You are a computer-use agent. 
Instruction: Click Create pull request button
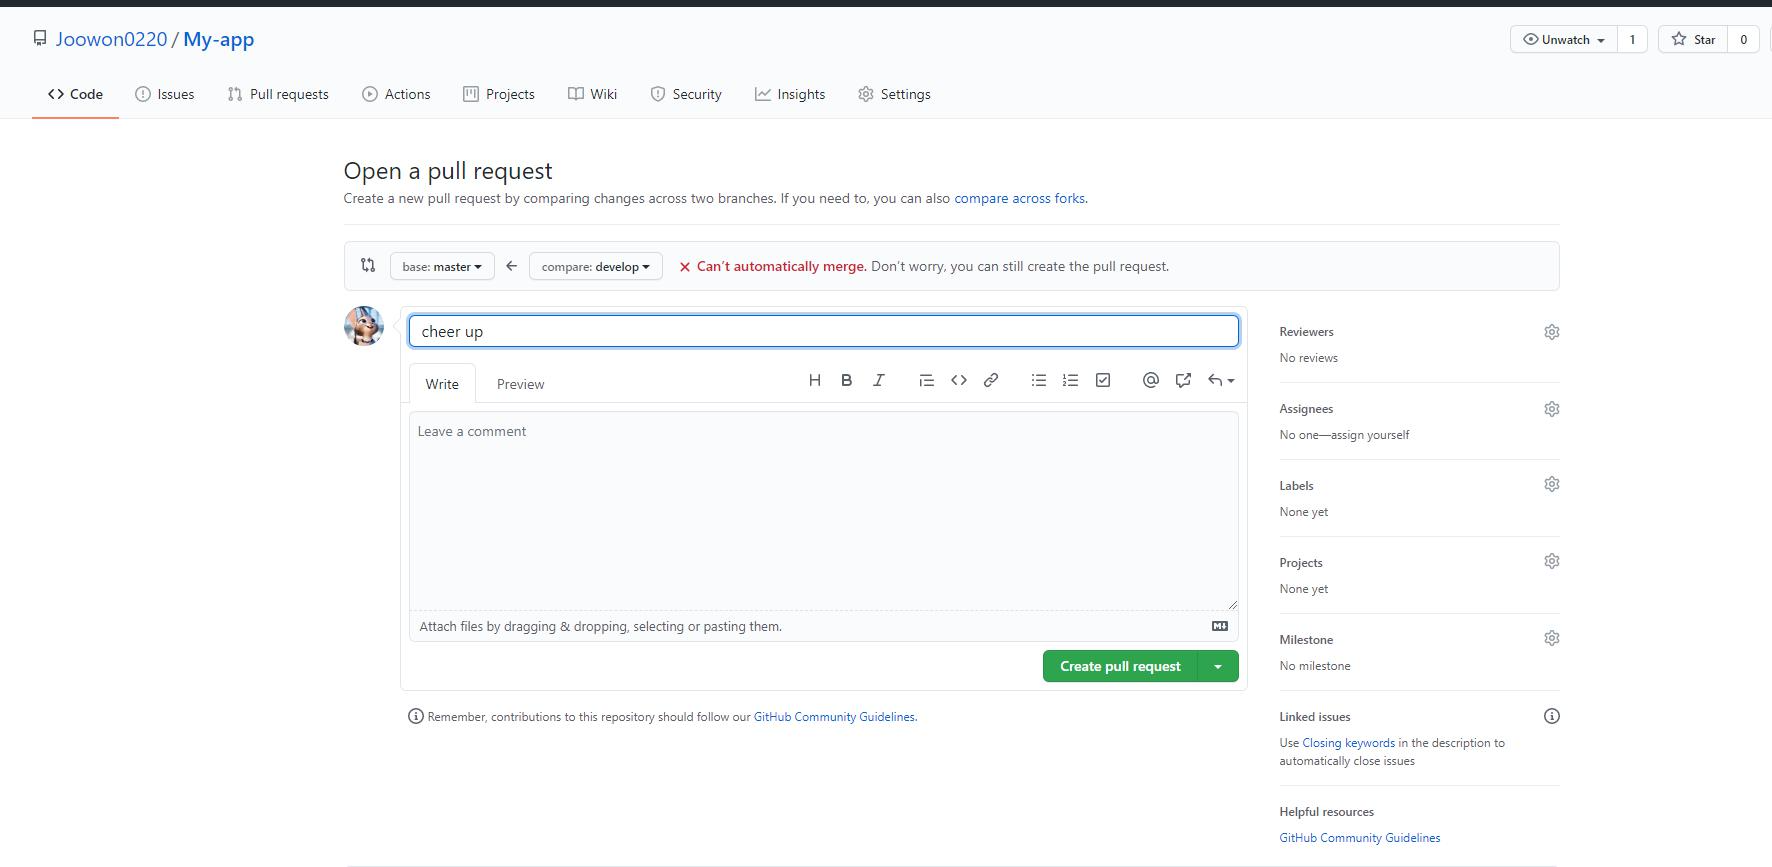1120,666
